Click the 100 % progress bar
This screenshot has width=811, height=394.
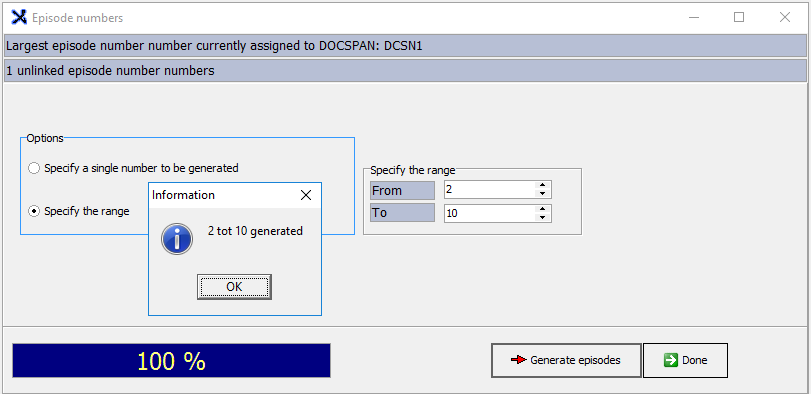pos(171,360)
